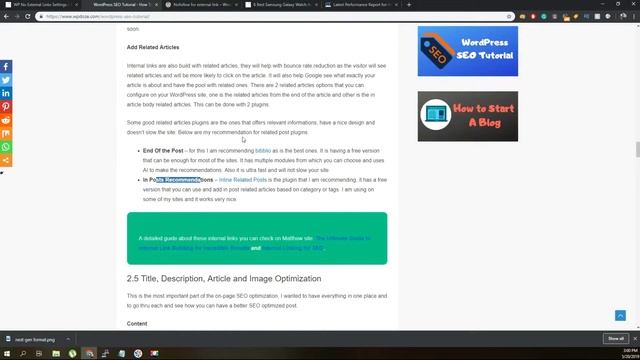Click the How to Start A Blog banner
640x360 pixels.
468,116
